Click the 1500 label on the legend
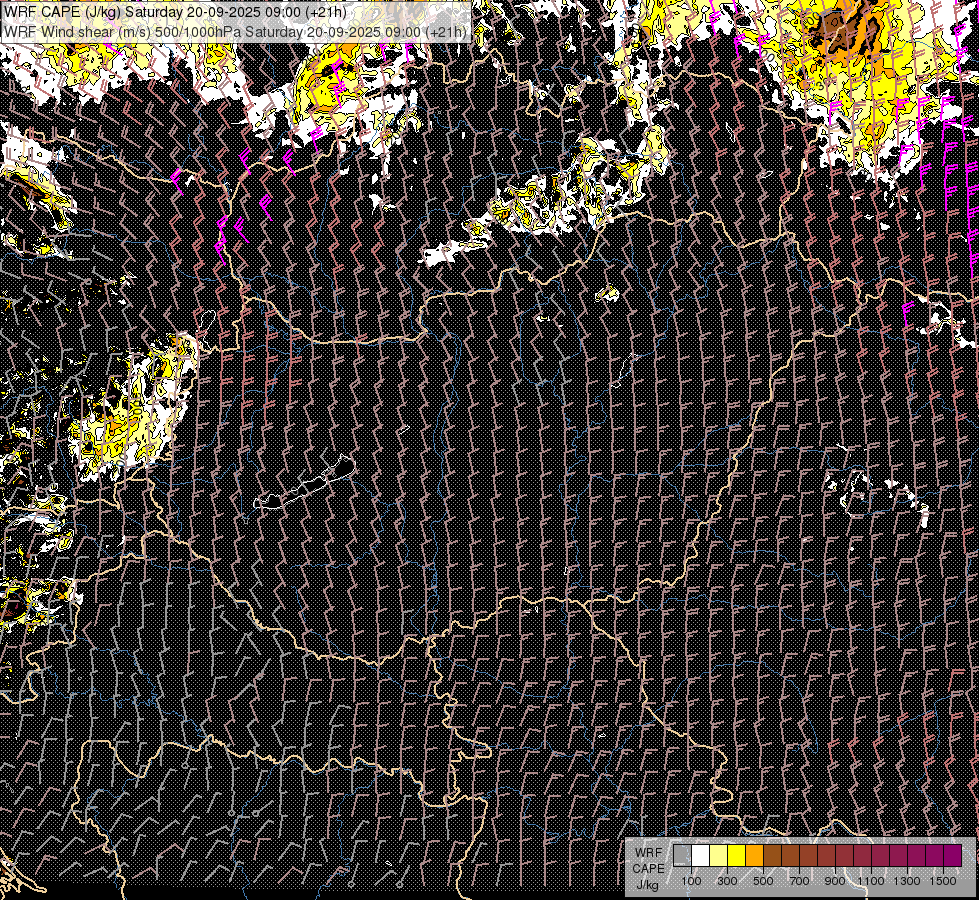 pyautogui.click(x=943, y=880)
